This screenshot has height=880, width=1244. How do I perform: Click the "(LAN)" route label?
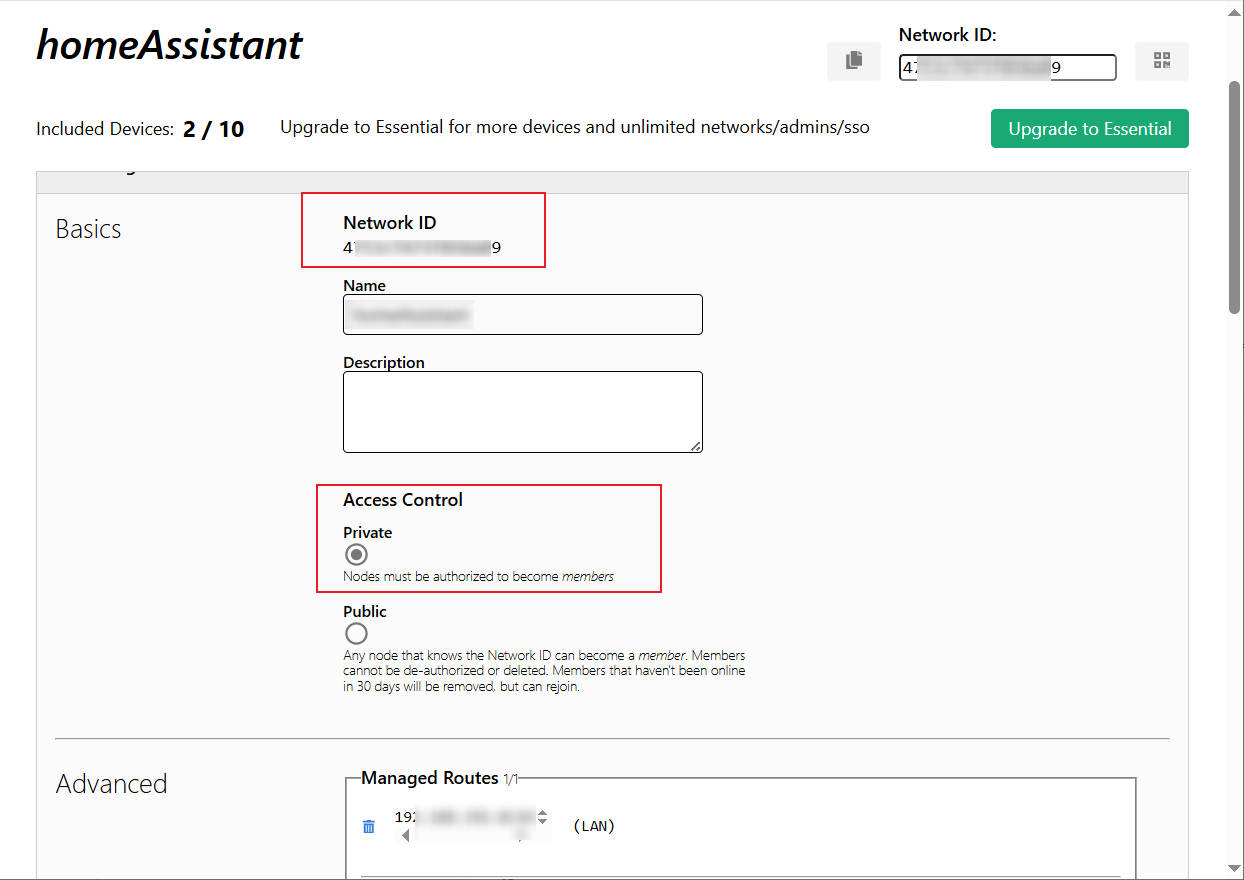594,826
